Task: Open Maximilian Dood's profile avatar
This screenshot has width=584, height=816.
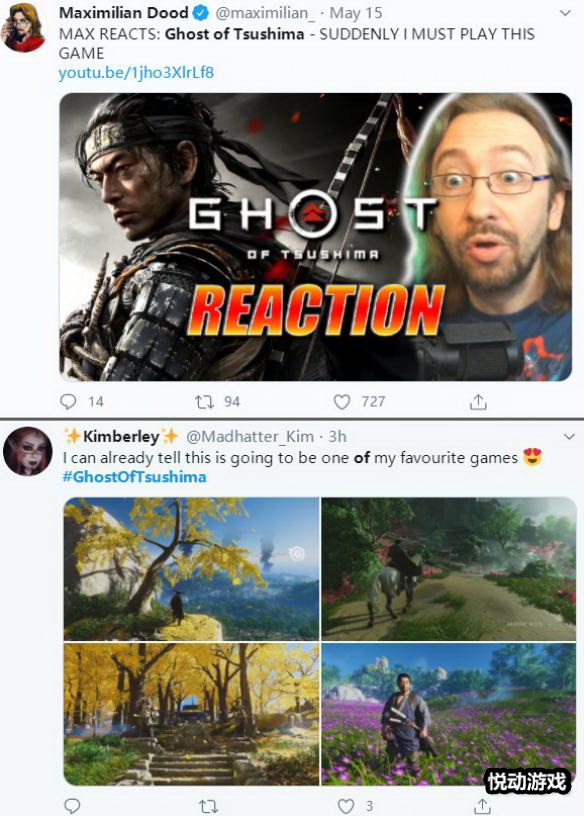Action: coord(23,27)
